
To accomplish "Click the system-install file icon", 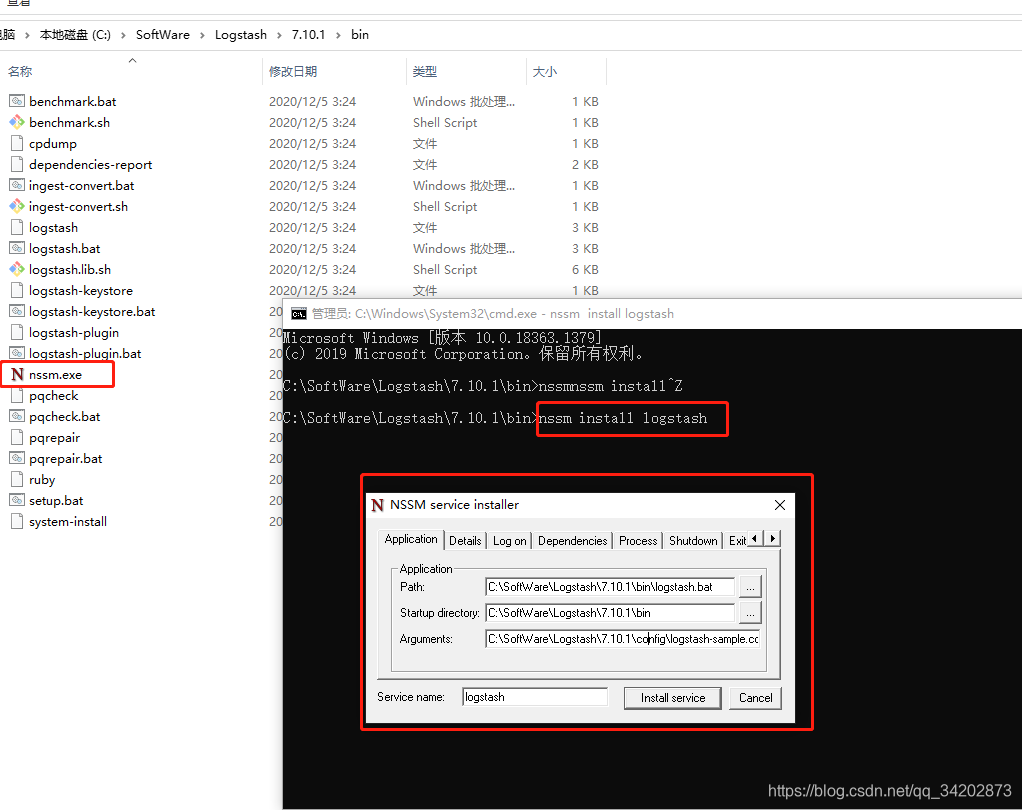I will (17, 521).
